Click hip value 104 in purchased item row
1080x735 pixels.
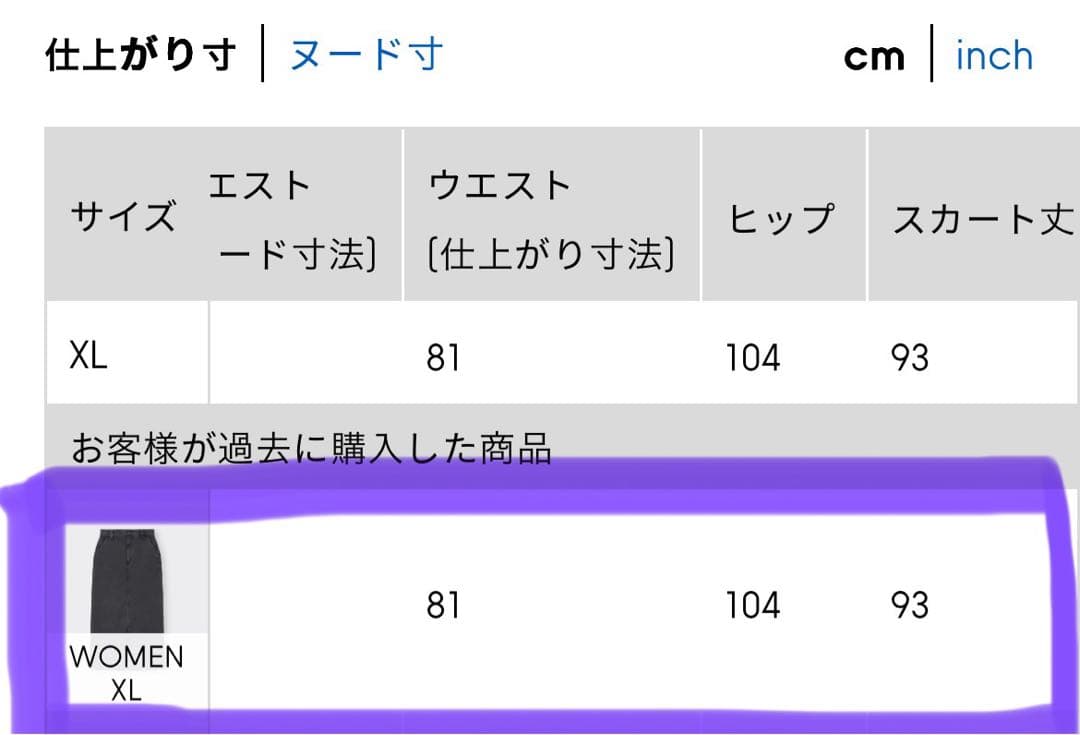pos(752,605)
